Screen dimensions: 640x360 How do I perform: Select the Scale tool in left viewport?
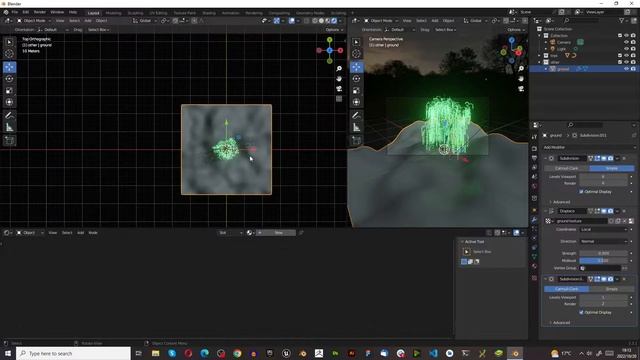point(9,91)
